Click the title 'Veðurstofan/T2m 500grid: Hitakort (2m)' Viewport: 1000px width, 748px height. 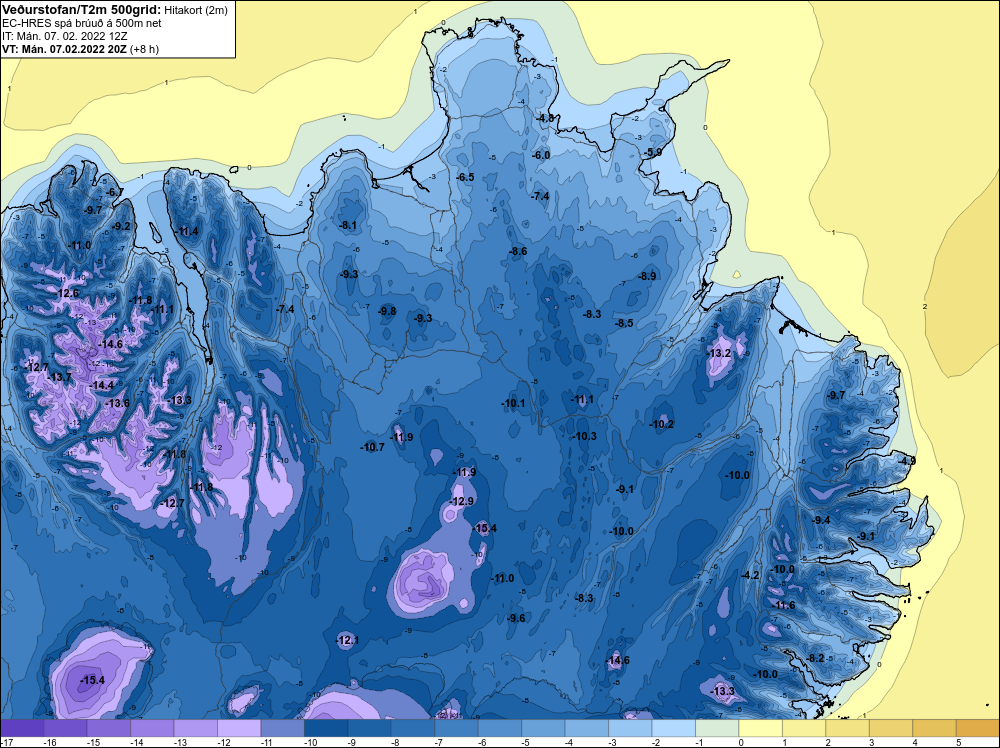point(114,10)
